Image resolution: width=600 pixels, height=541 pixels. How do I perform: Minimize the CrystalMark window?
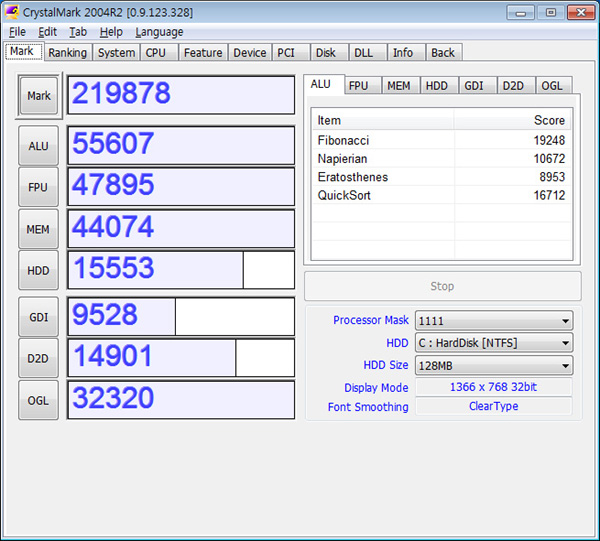tap(520, 12)
